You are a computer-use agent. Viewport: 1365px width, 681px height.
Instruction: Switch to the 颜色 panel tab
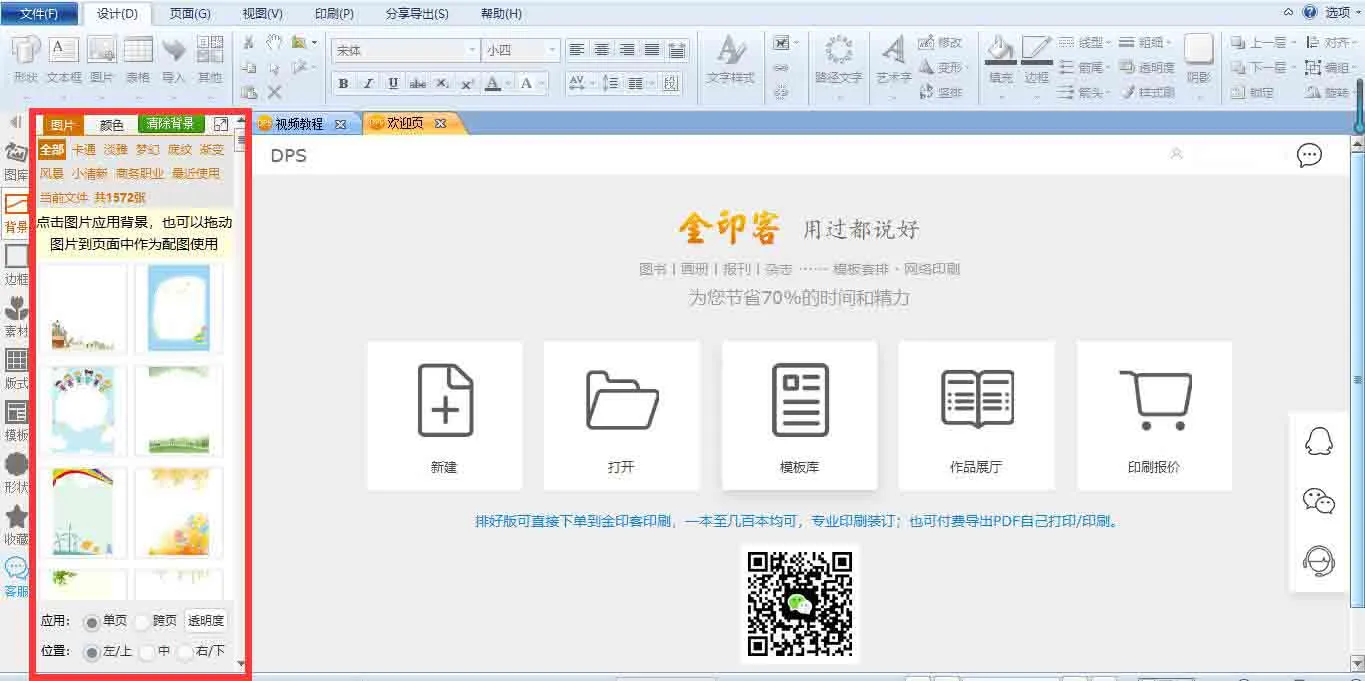[112, 125]
